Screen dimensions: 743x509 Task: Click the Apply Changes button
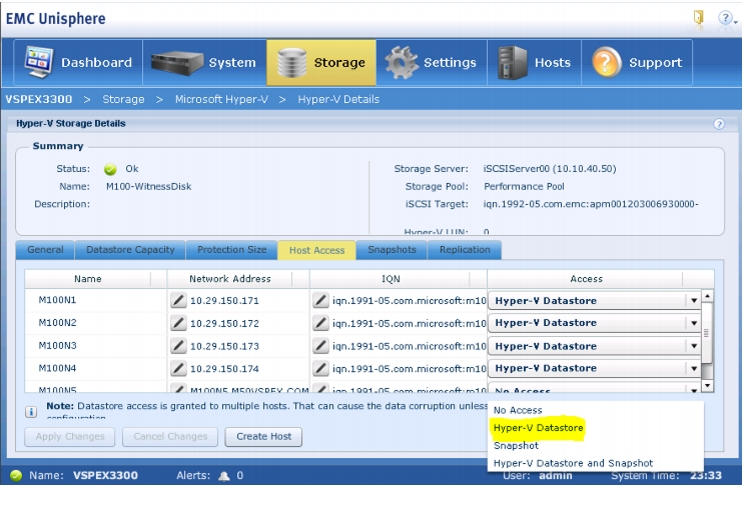(x=70, y=436)
